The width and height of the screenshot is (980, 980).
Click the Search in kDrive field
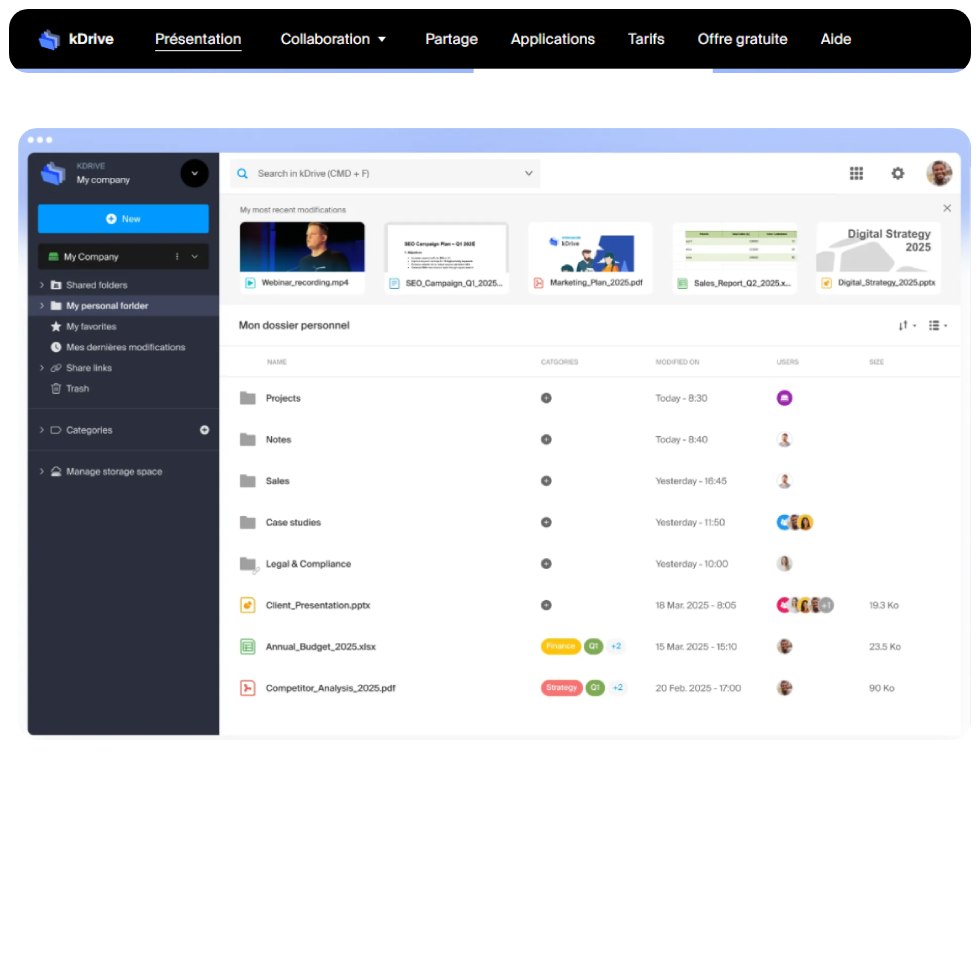(x=384, y=173)
